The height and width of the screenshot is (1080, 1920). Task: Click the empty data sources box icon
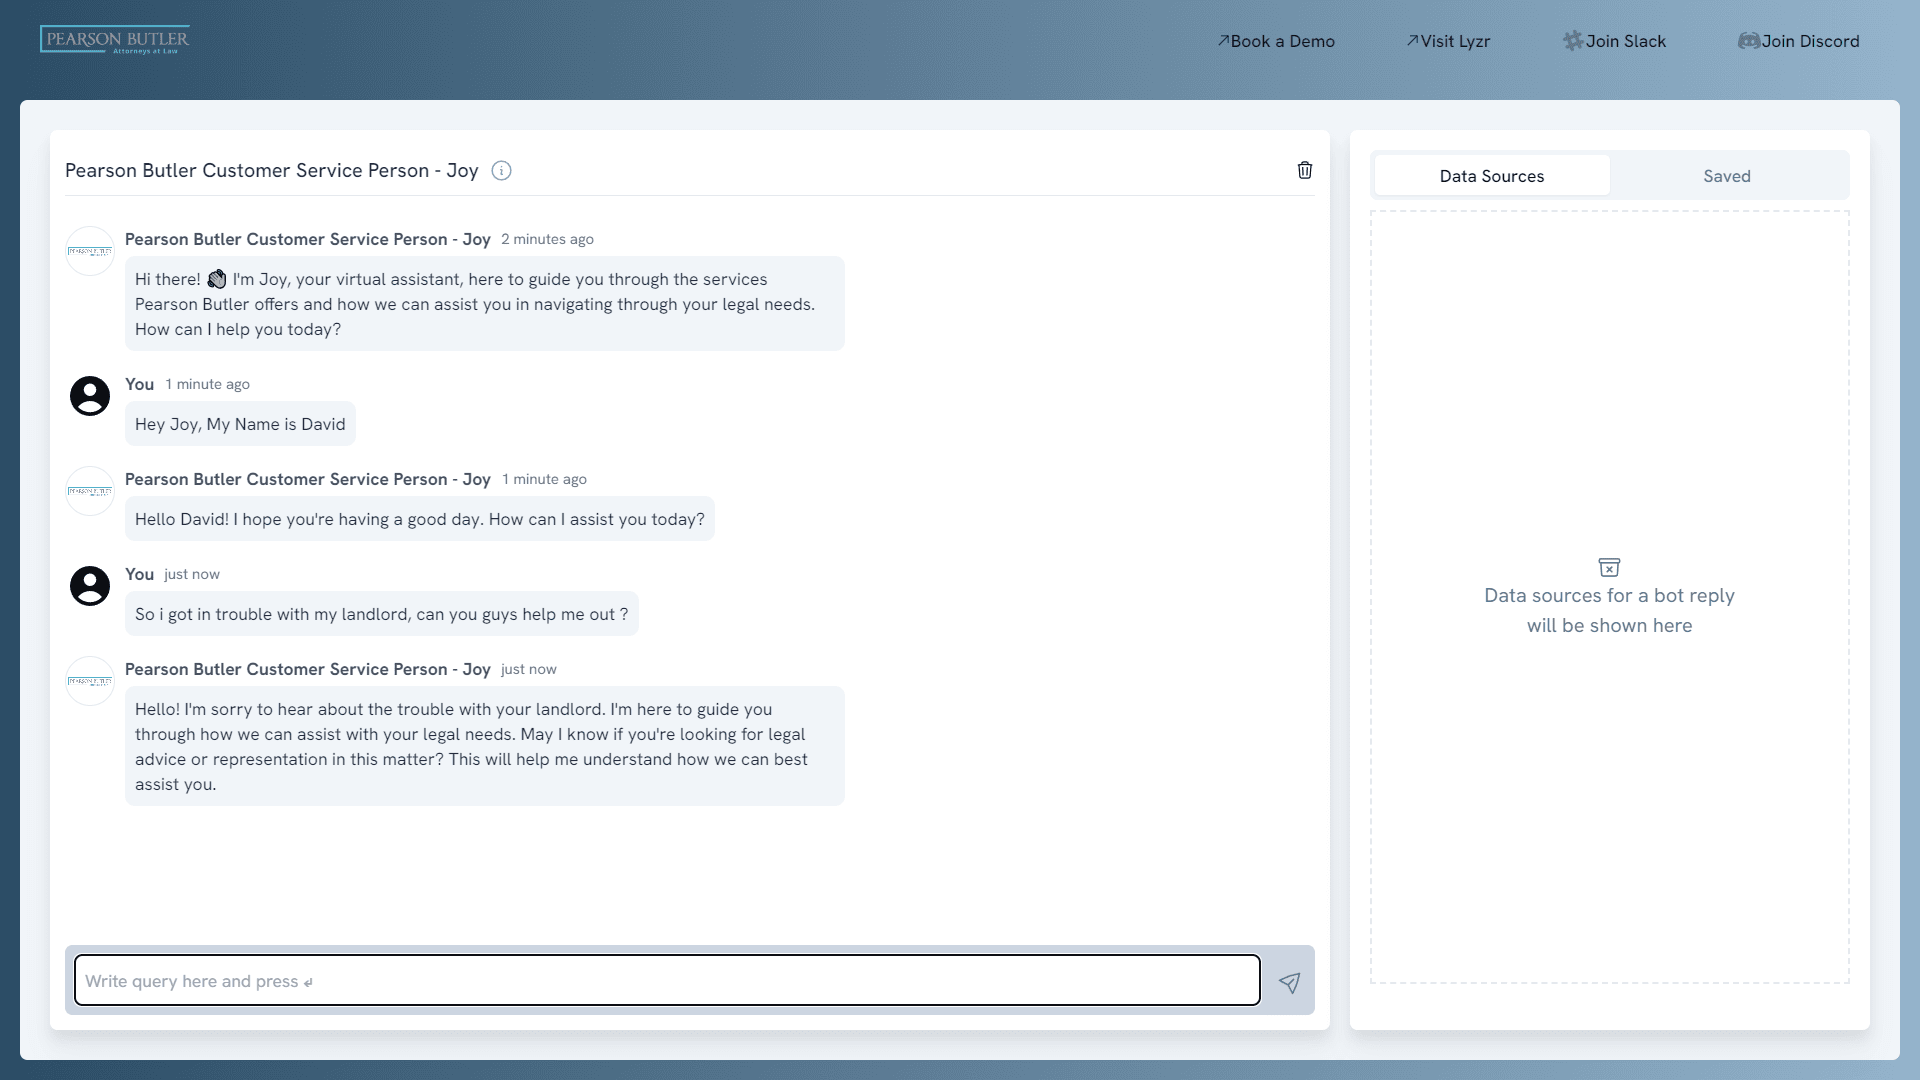tap(1609, 567)
